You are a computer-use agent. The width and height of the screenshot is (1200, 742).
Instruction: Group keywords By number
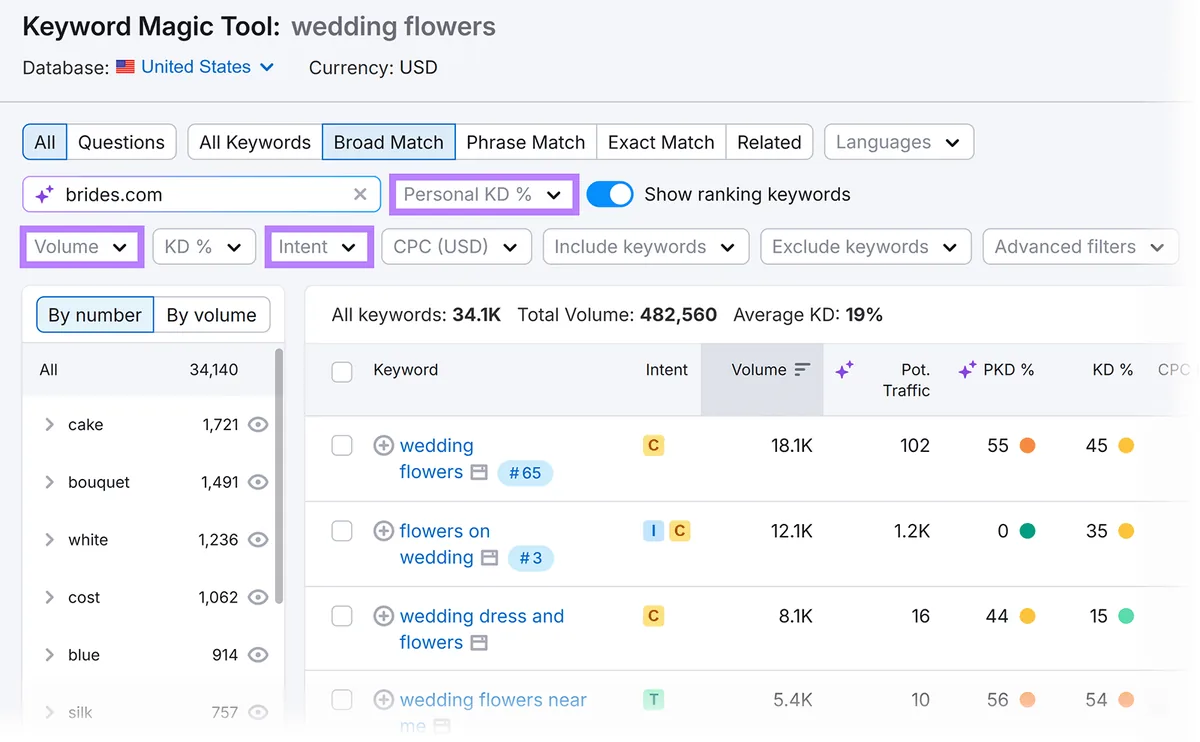[95, 315]
